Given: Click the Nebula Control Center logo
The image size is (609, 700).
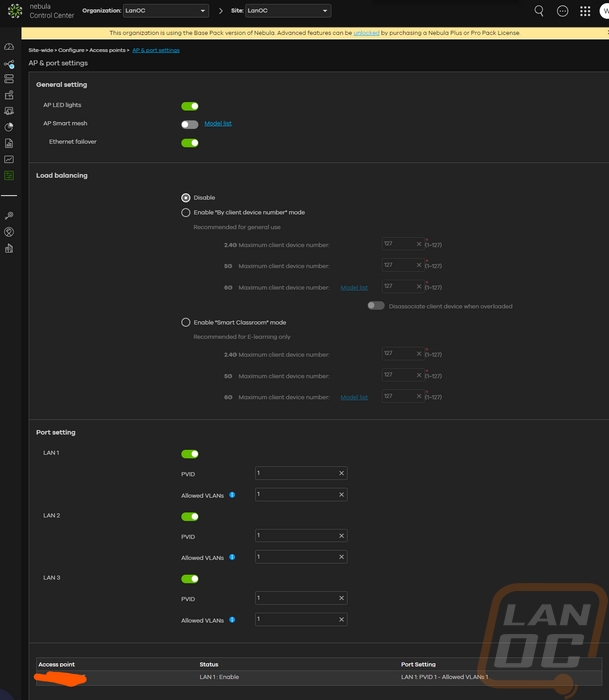Looking at the screenshot, I should coord(15,11).
